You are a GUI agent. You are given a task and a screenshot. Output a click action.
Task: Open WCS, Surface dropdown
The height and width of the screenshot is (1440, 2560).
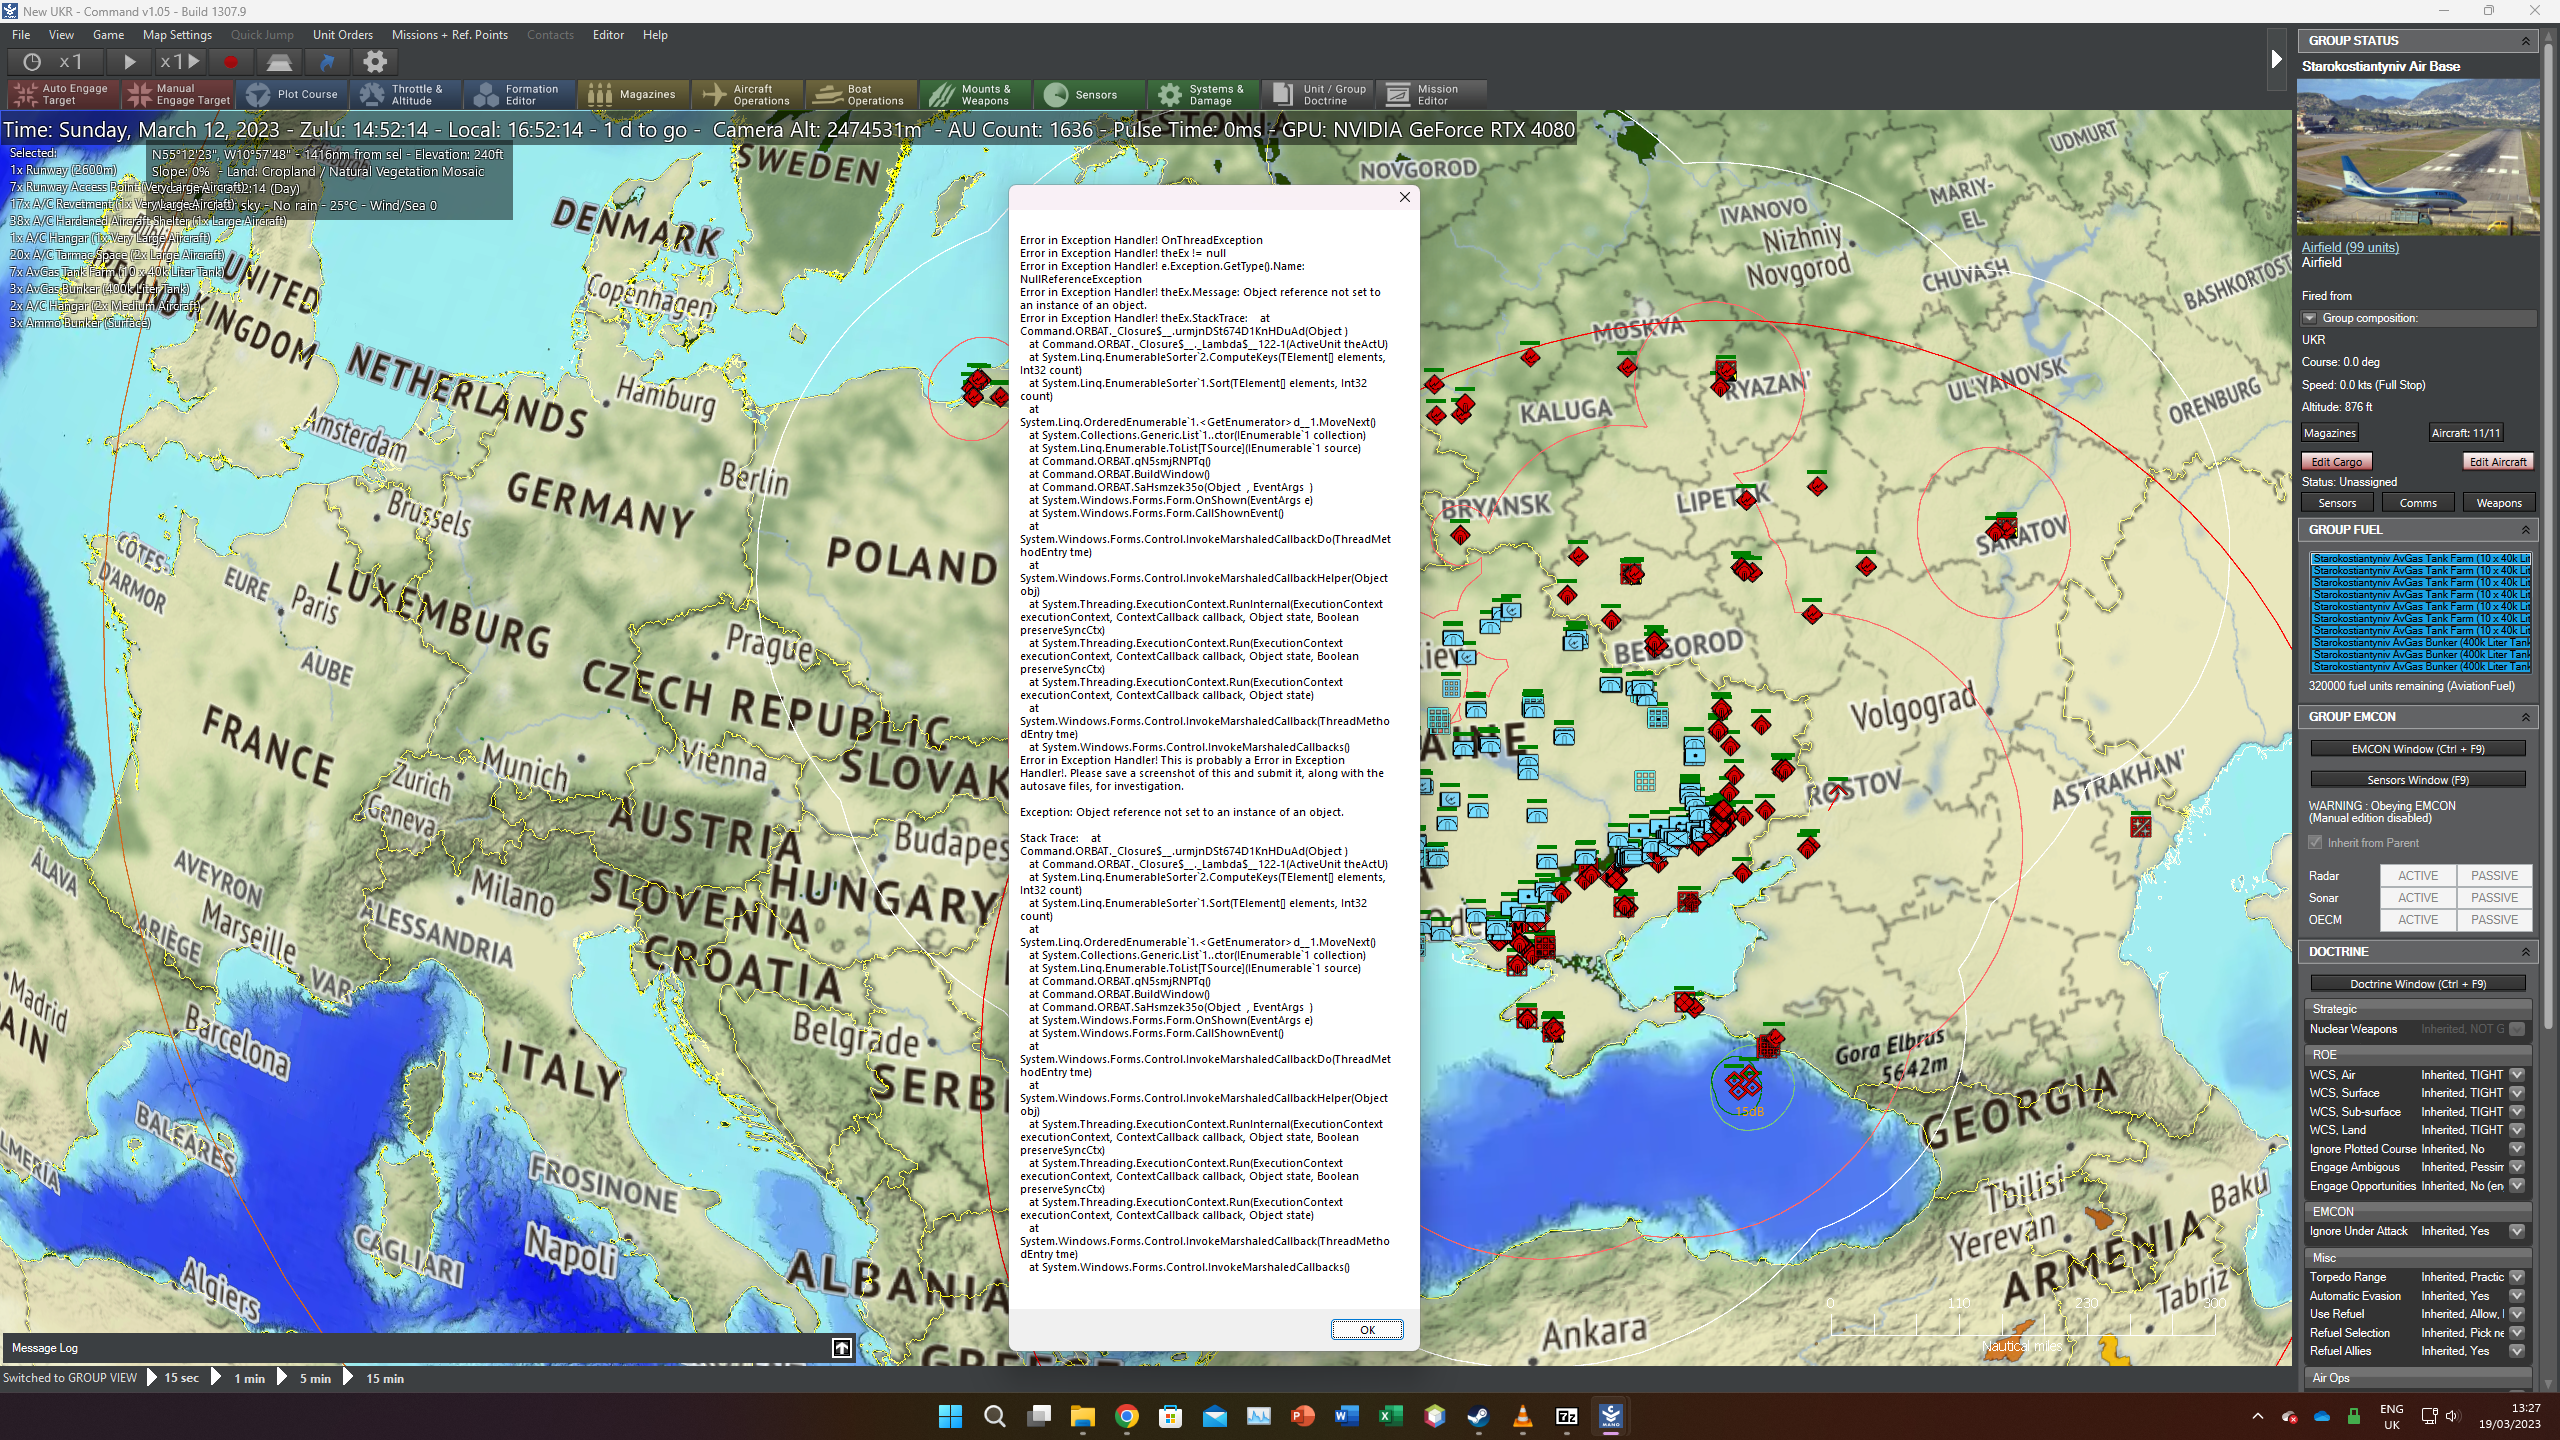[x=2517, y=1093]
